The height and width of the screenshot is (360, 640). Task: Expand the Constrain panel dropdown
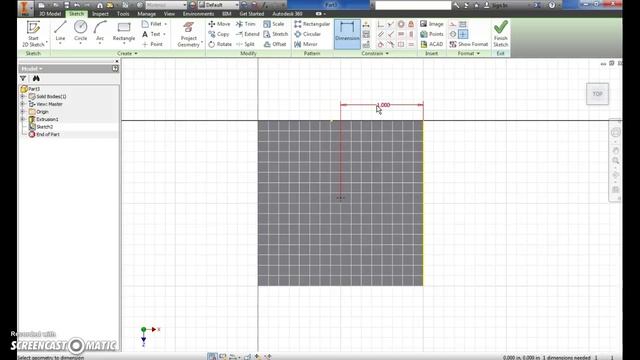tap(375, 53)
